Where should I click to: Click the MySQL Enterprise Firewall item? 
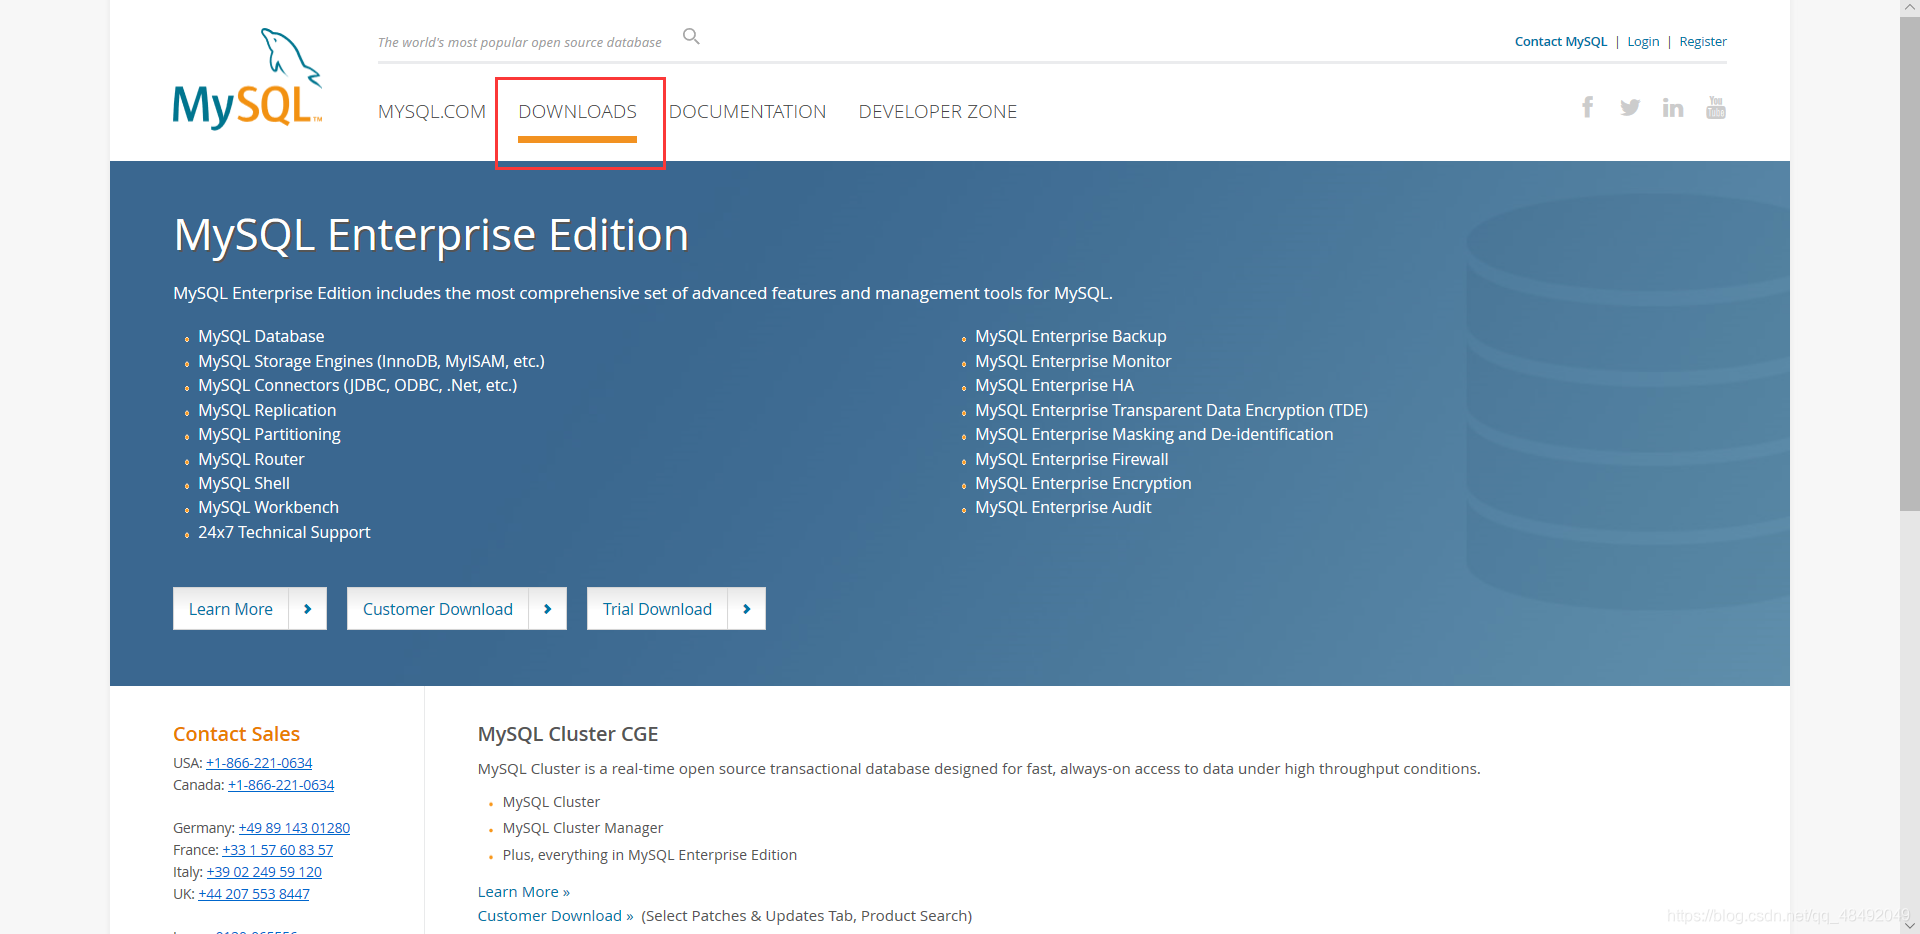pos(1071,459)
